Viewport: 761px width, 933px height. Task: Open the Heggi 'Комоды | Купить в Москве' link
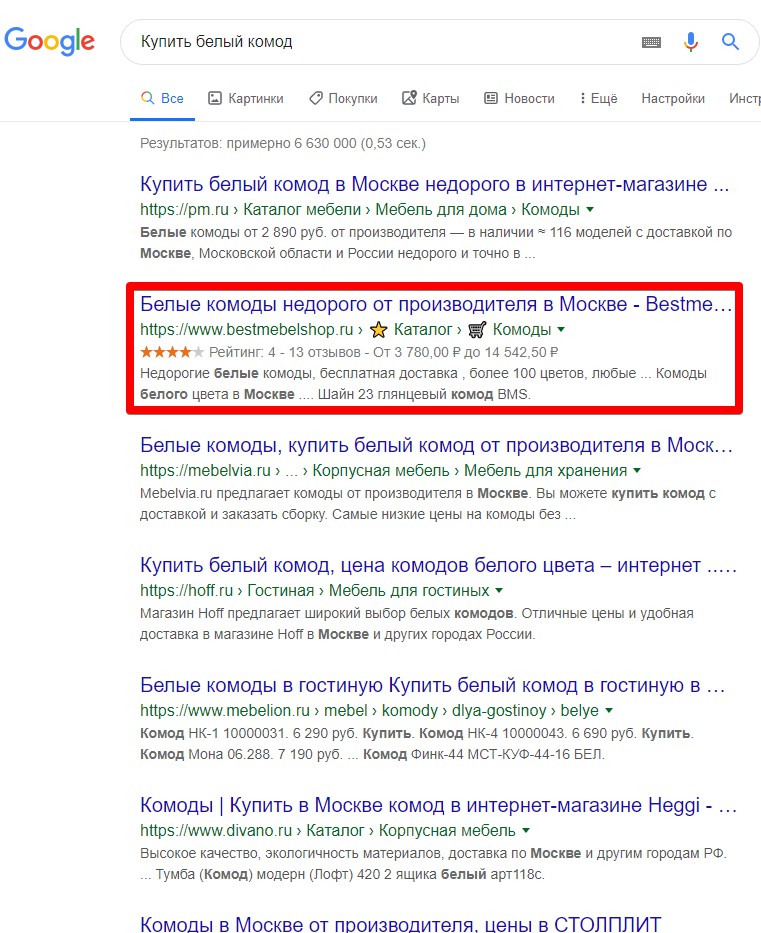[438, 805]
